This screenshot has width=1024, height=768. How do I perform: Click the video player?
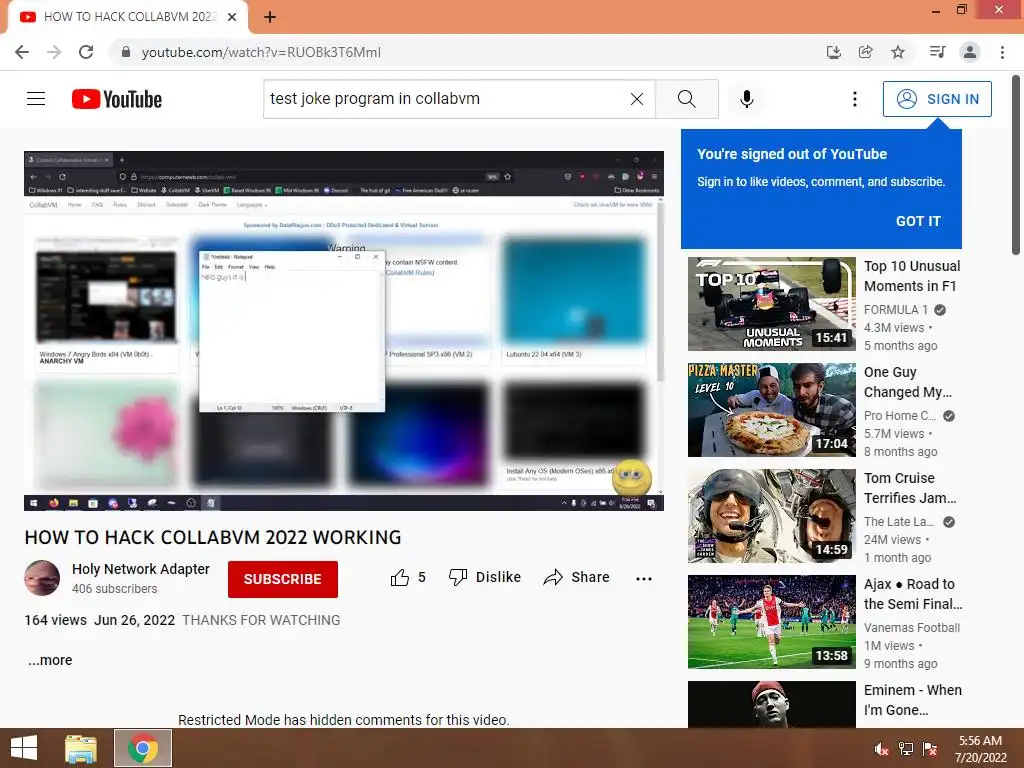pos(344,331)
